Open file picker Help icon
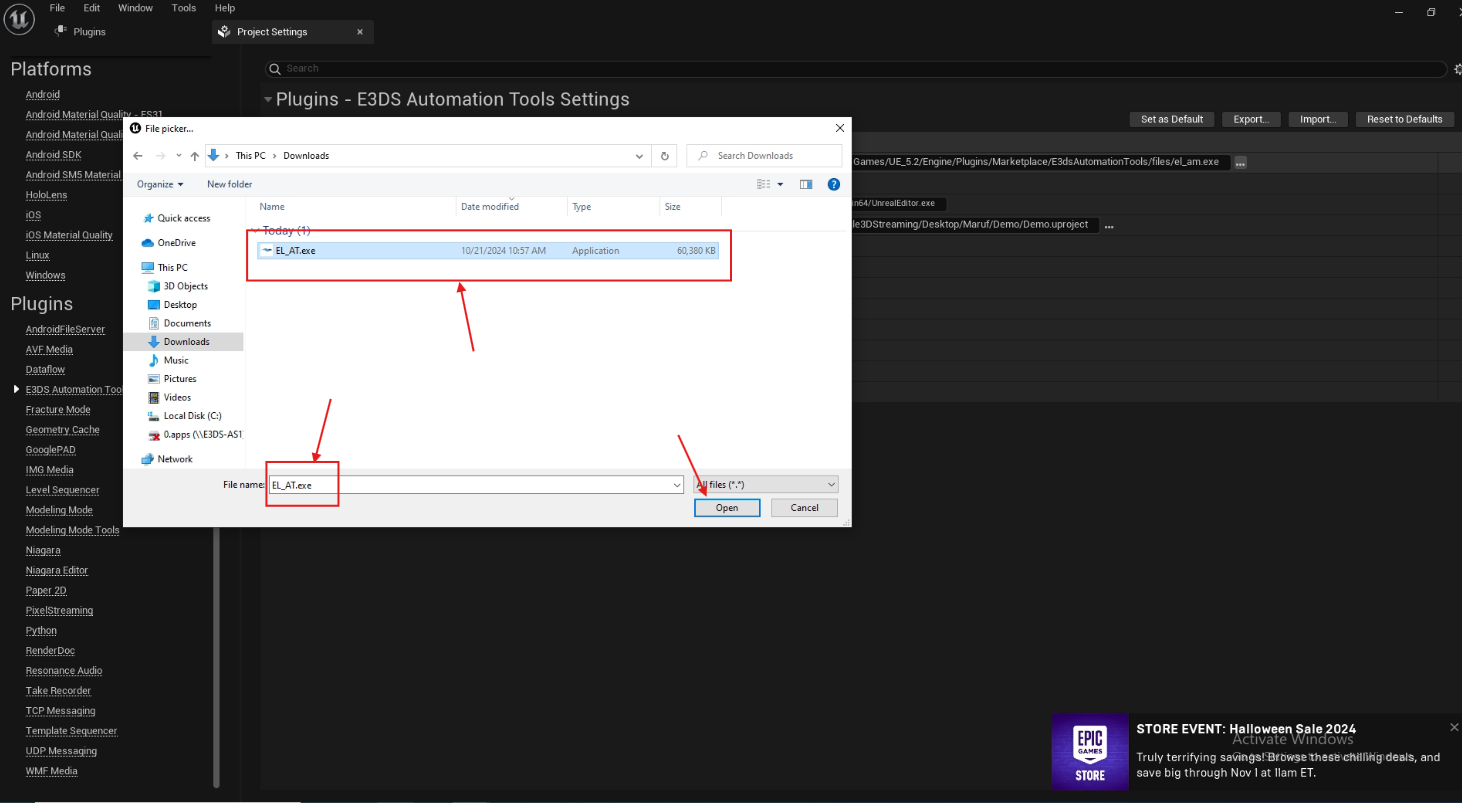 click(x=834, y=184)
